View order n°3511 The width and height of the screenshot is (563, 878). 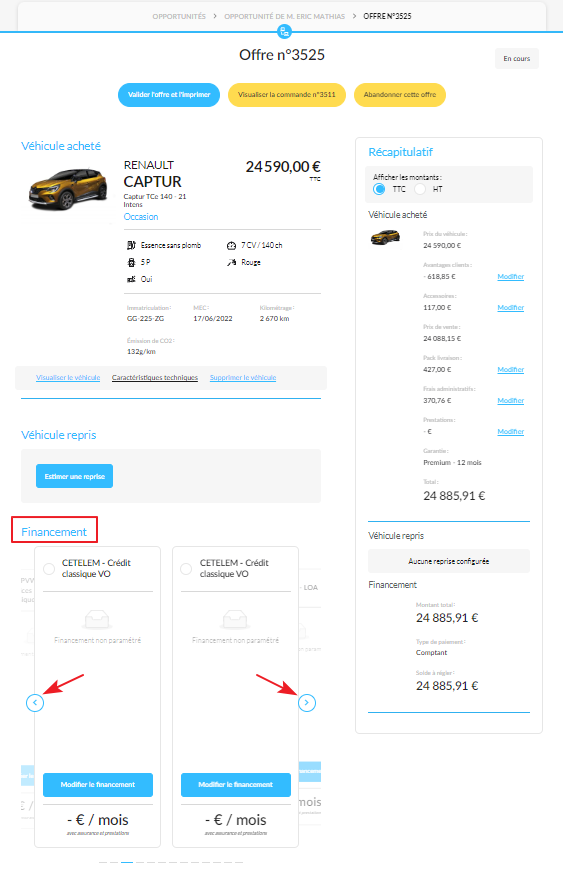pyautogui.click(x=287, y=95)
